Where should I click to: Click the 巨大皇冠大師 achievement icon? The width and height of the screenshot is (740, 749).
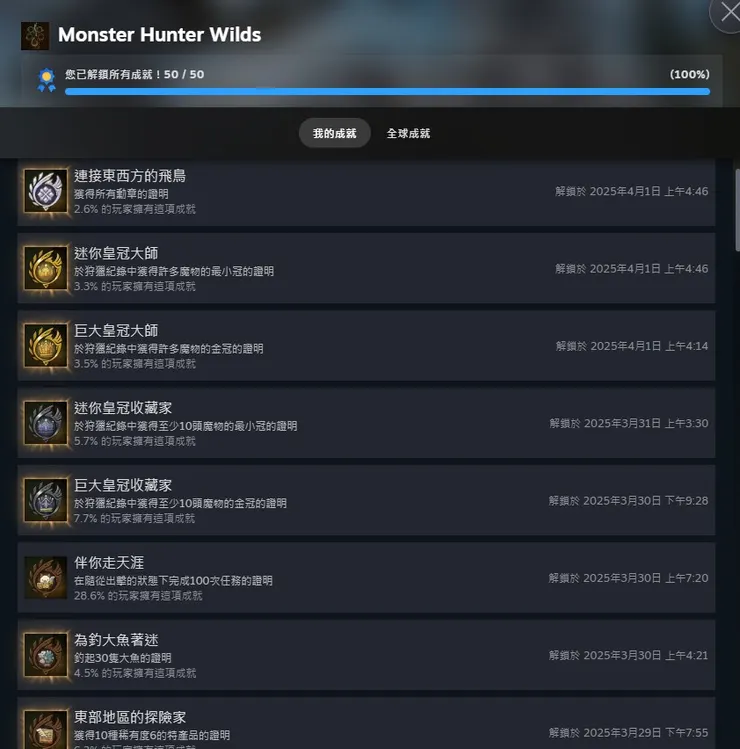(x=46, y=346)
